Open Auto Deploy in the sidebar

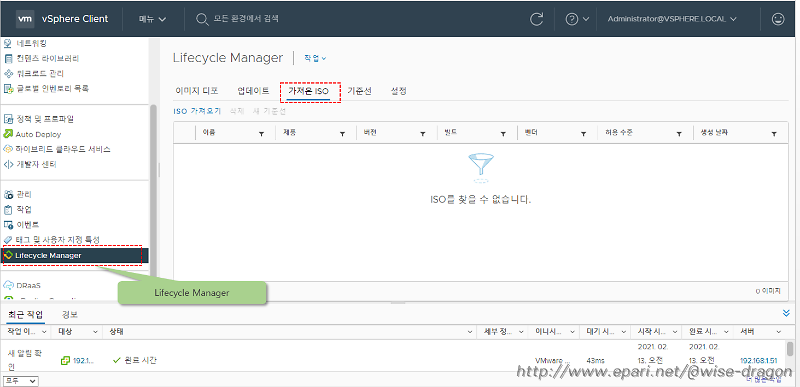coord(38,134)
